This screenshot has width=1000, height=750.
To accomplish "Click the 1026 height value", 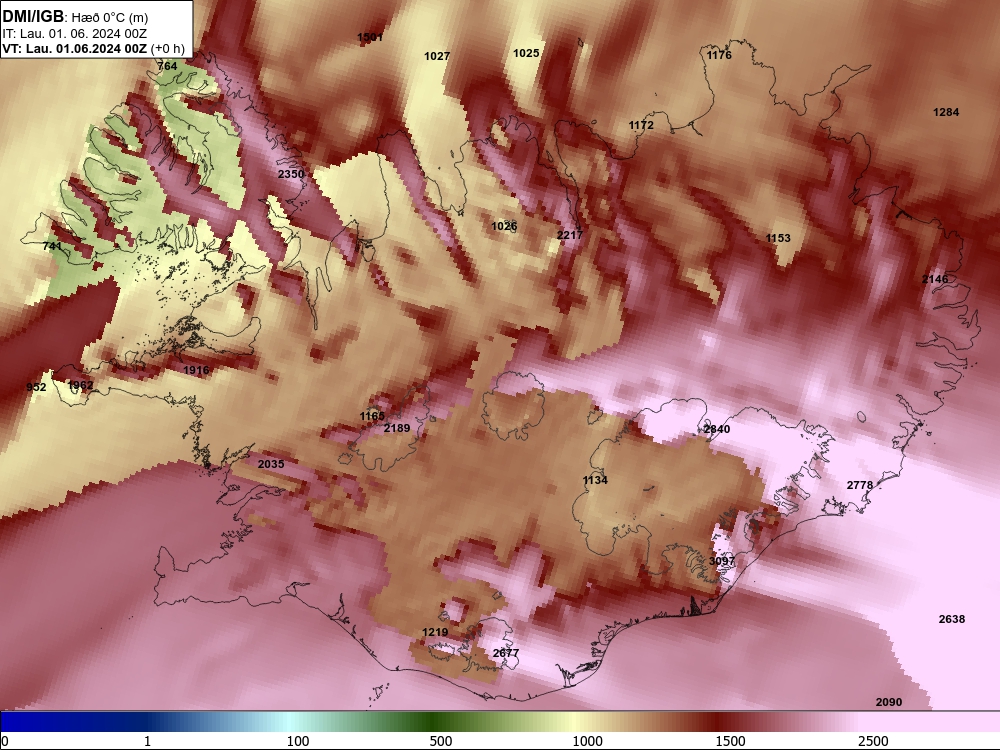I will [x=504, y=226].
